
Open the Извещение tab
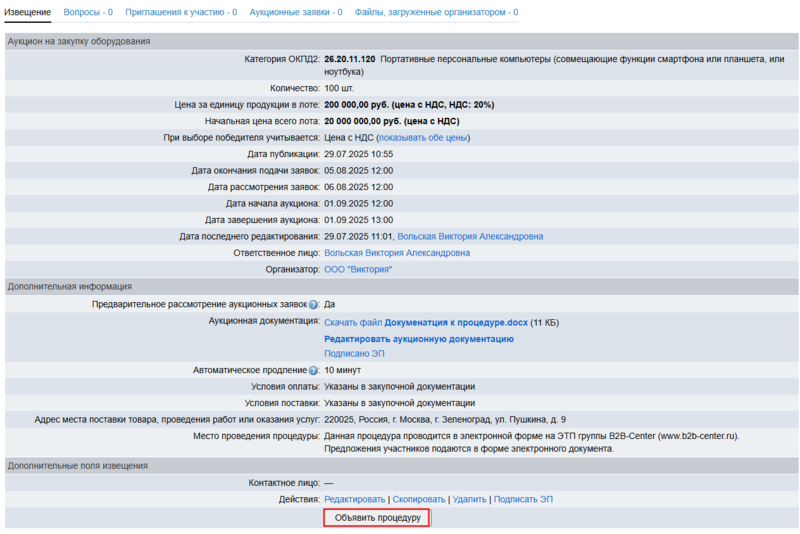[28, 12]
